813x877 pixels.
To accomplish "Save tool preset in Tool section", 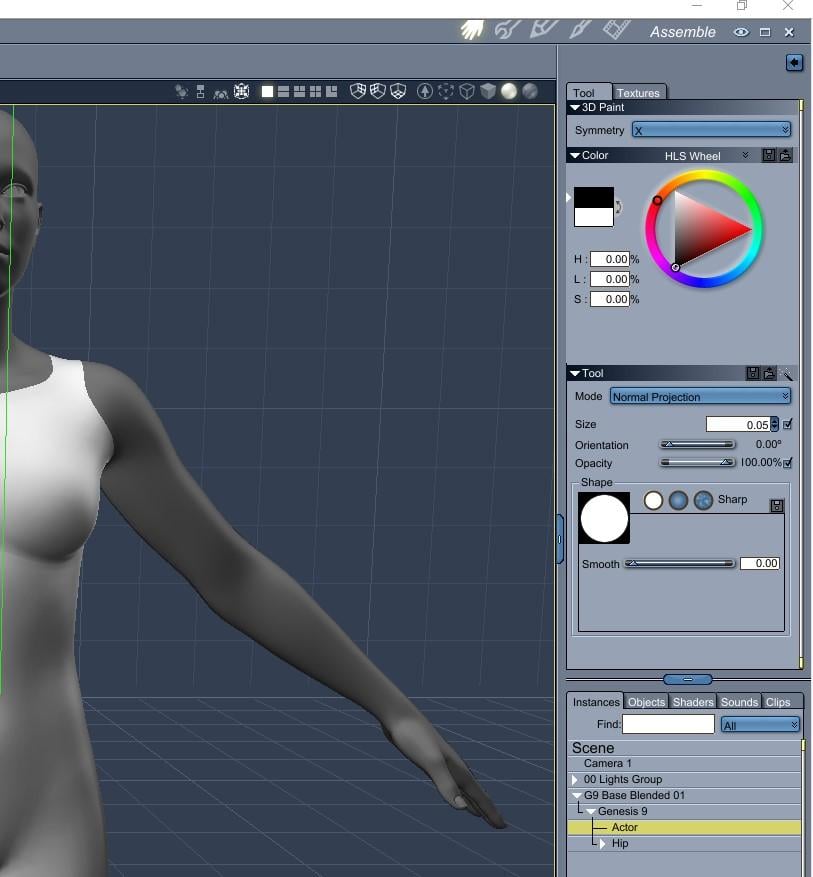I will pos(753,373).
